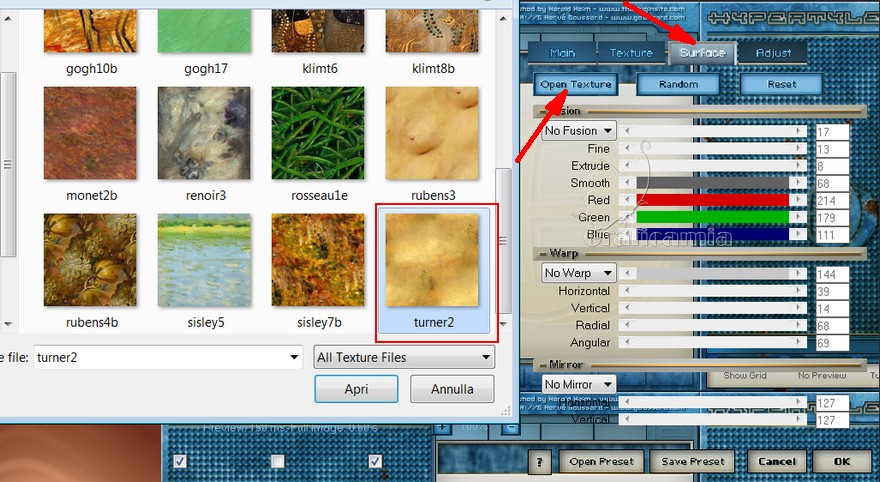Dismiss the file dialog with Annulla

452,389
